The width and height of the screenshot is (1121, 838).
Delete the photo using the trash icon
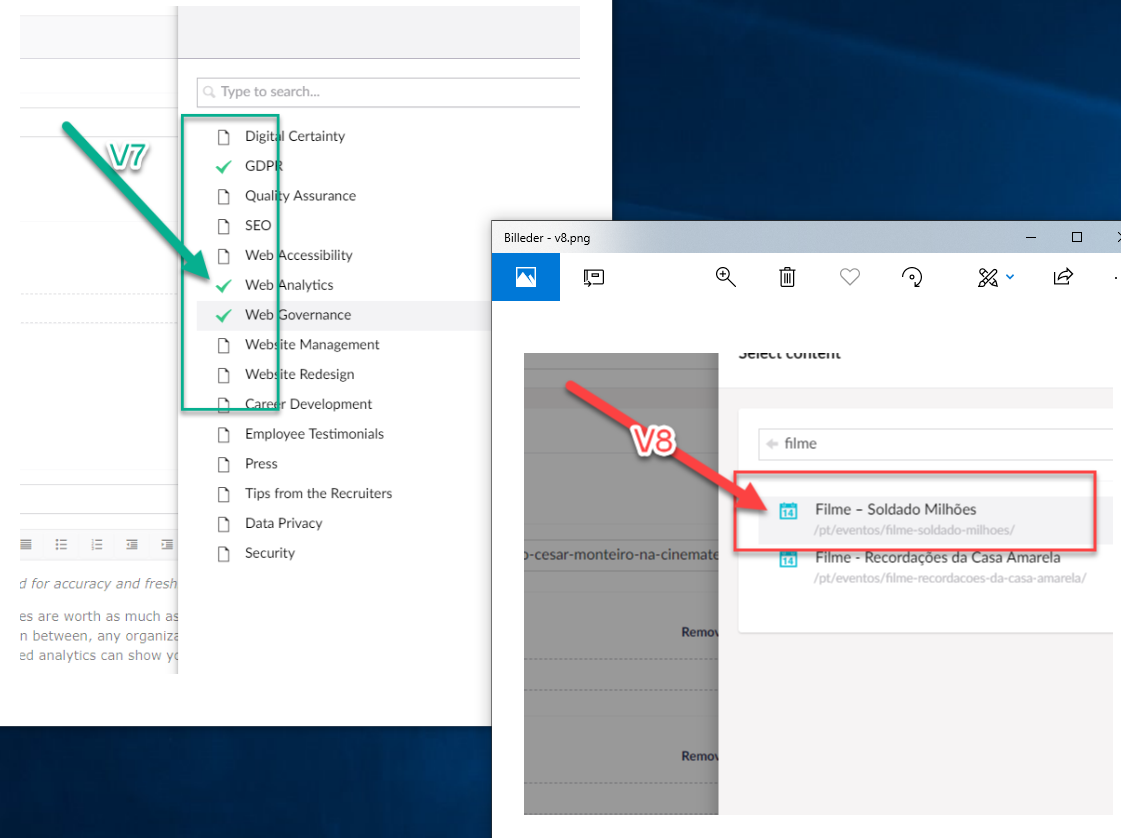tap(787, 277)
